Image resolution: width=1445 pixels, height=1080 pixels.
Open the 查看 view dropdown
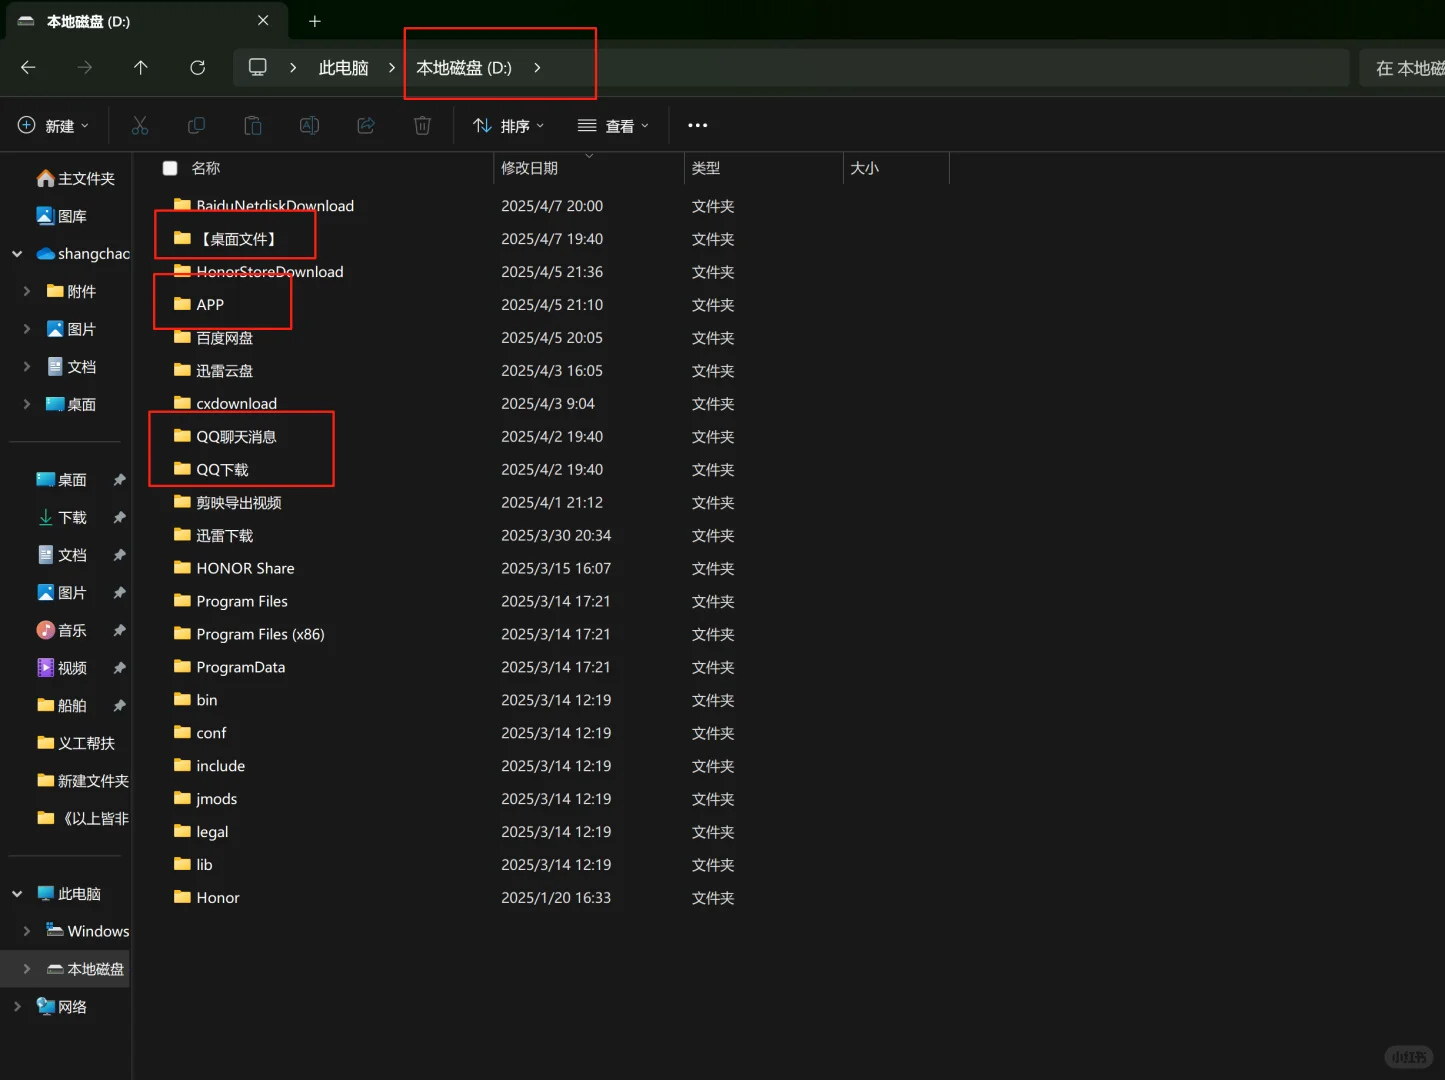613,126
